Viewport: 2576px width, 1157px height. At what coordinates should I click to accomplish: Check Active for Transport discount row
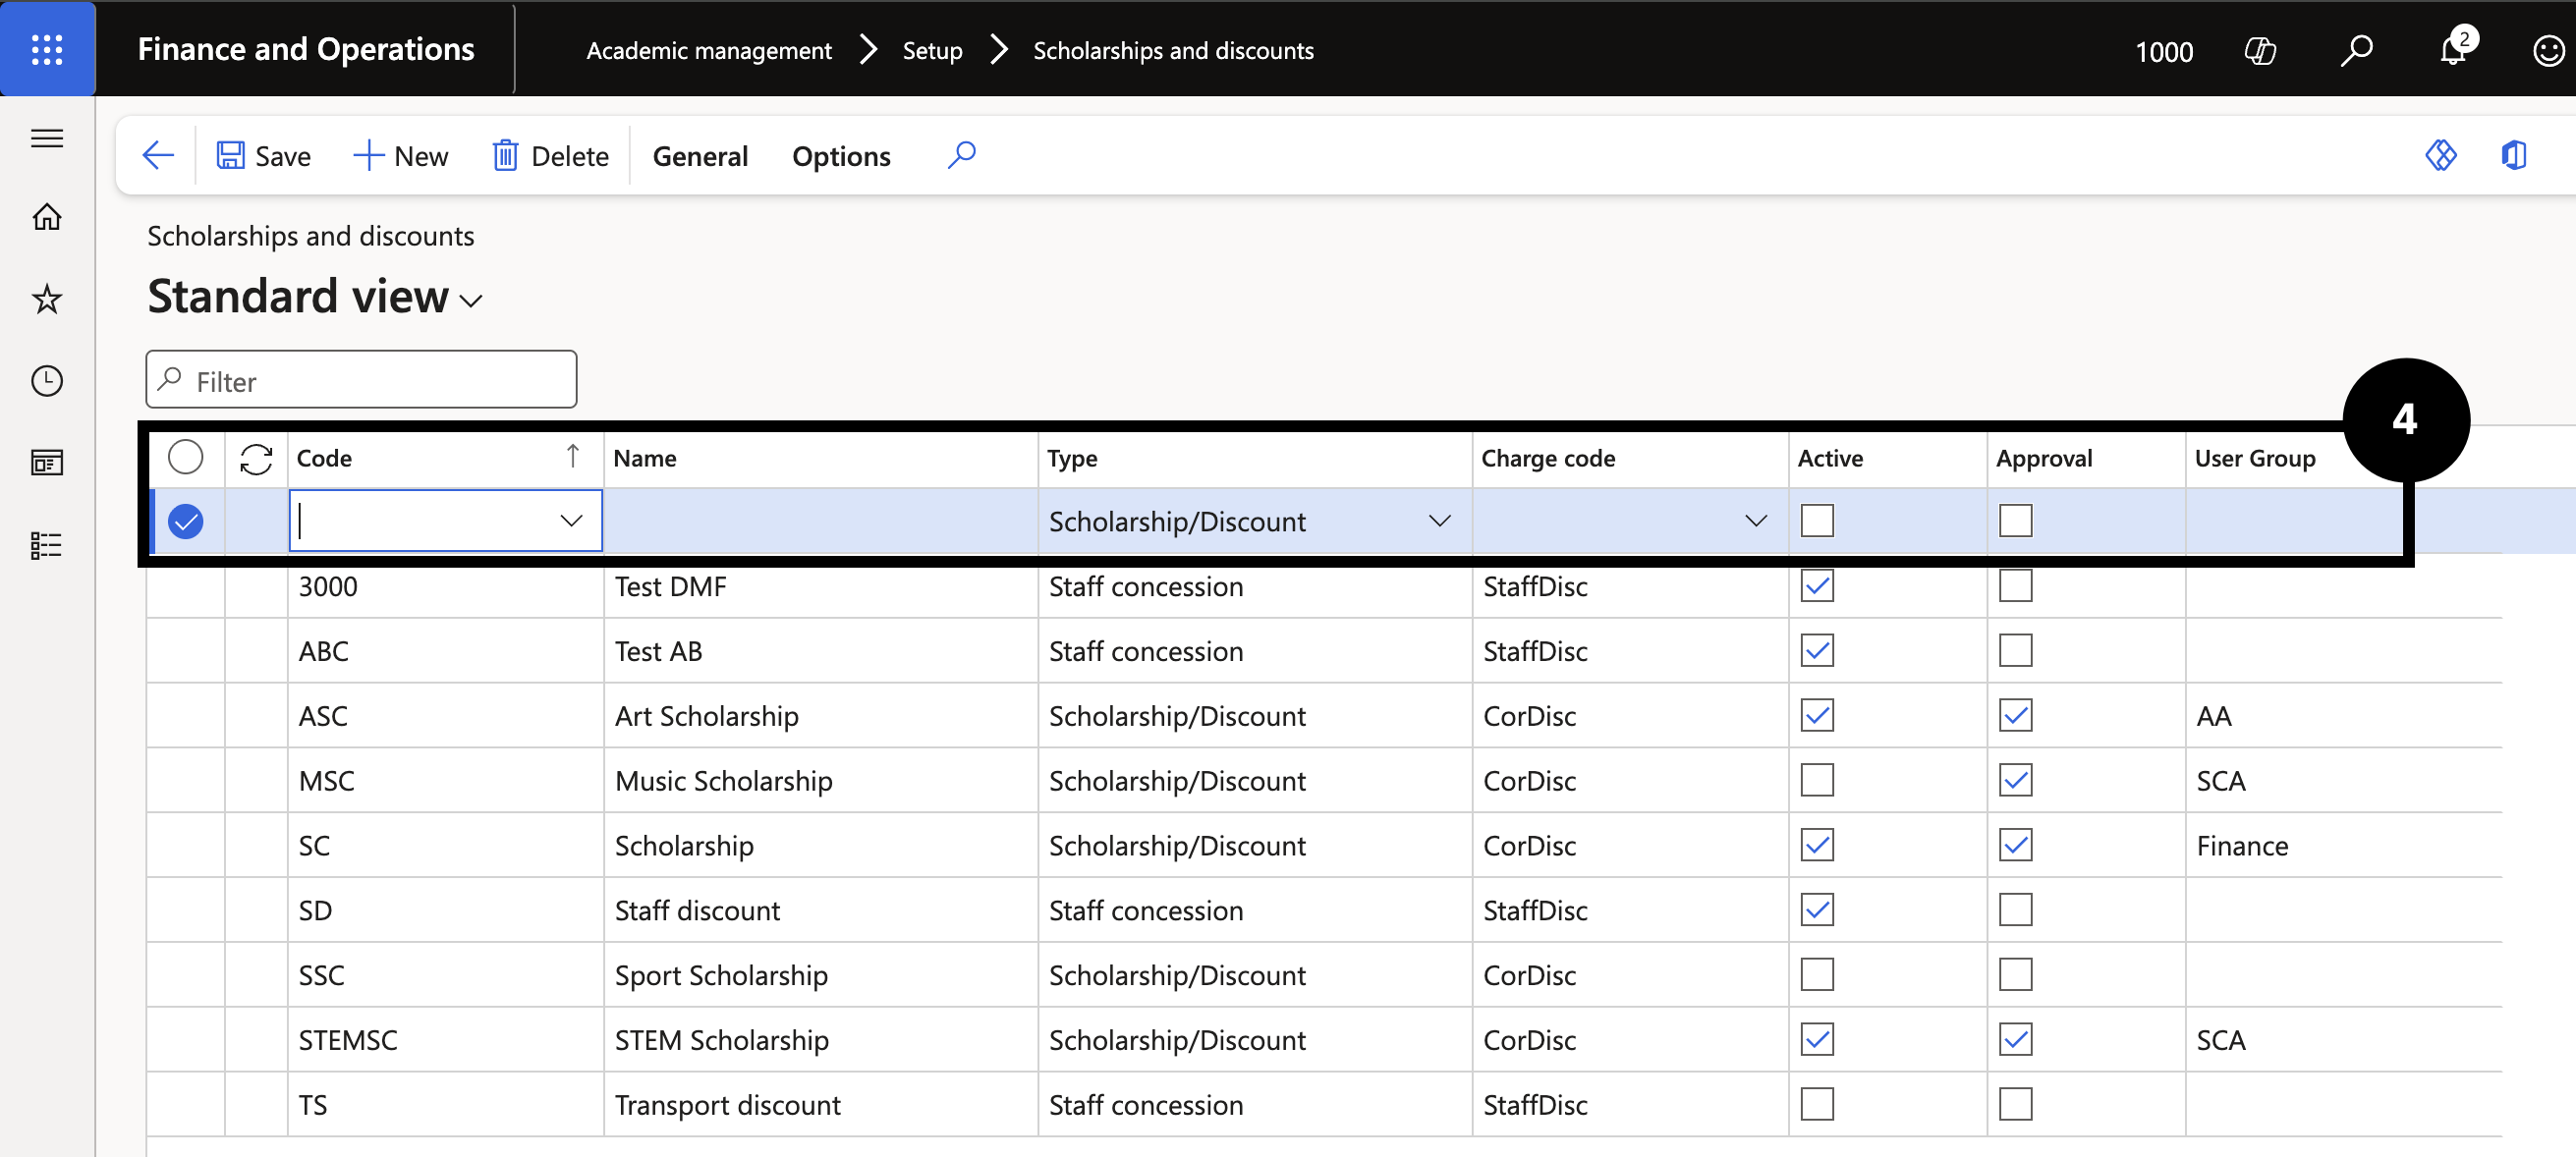click(x=1816, y=1105)
